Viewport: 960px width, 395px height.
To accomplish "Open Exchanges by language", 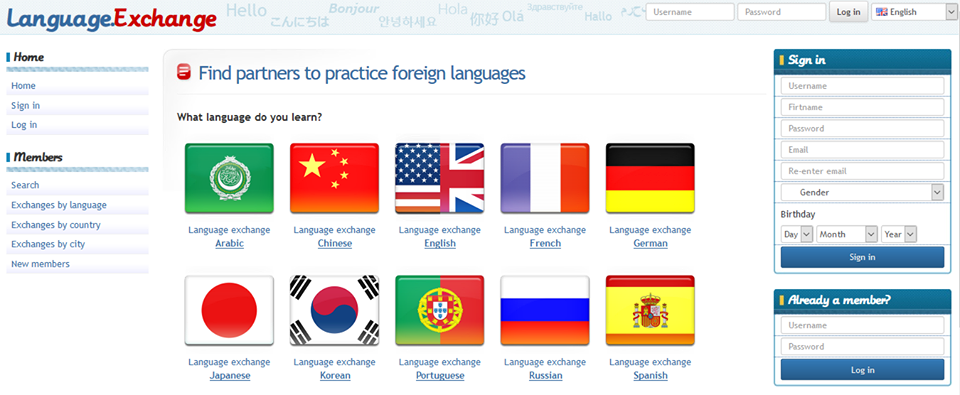I will pyautogui.click(x=59, y=205).
